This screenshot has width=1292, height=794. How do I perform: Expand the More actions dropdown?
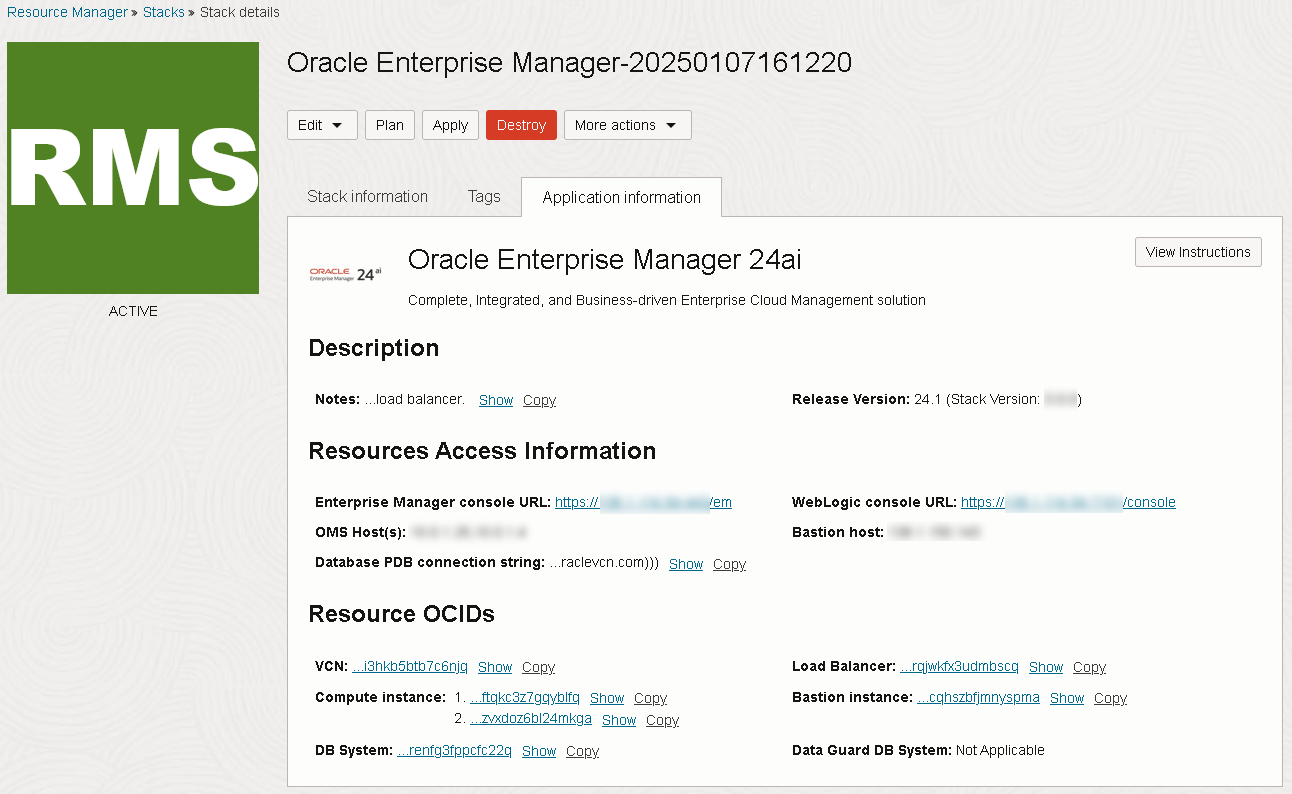tap(627, 125)
